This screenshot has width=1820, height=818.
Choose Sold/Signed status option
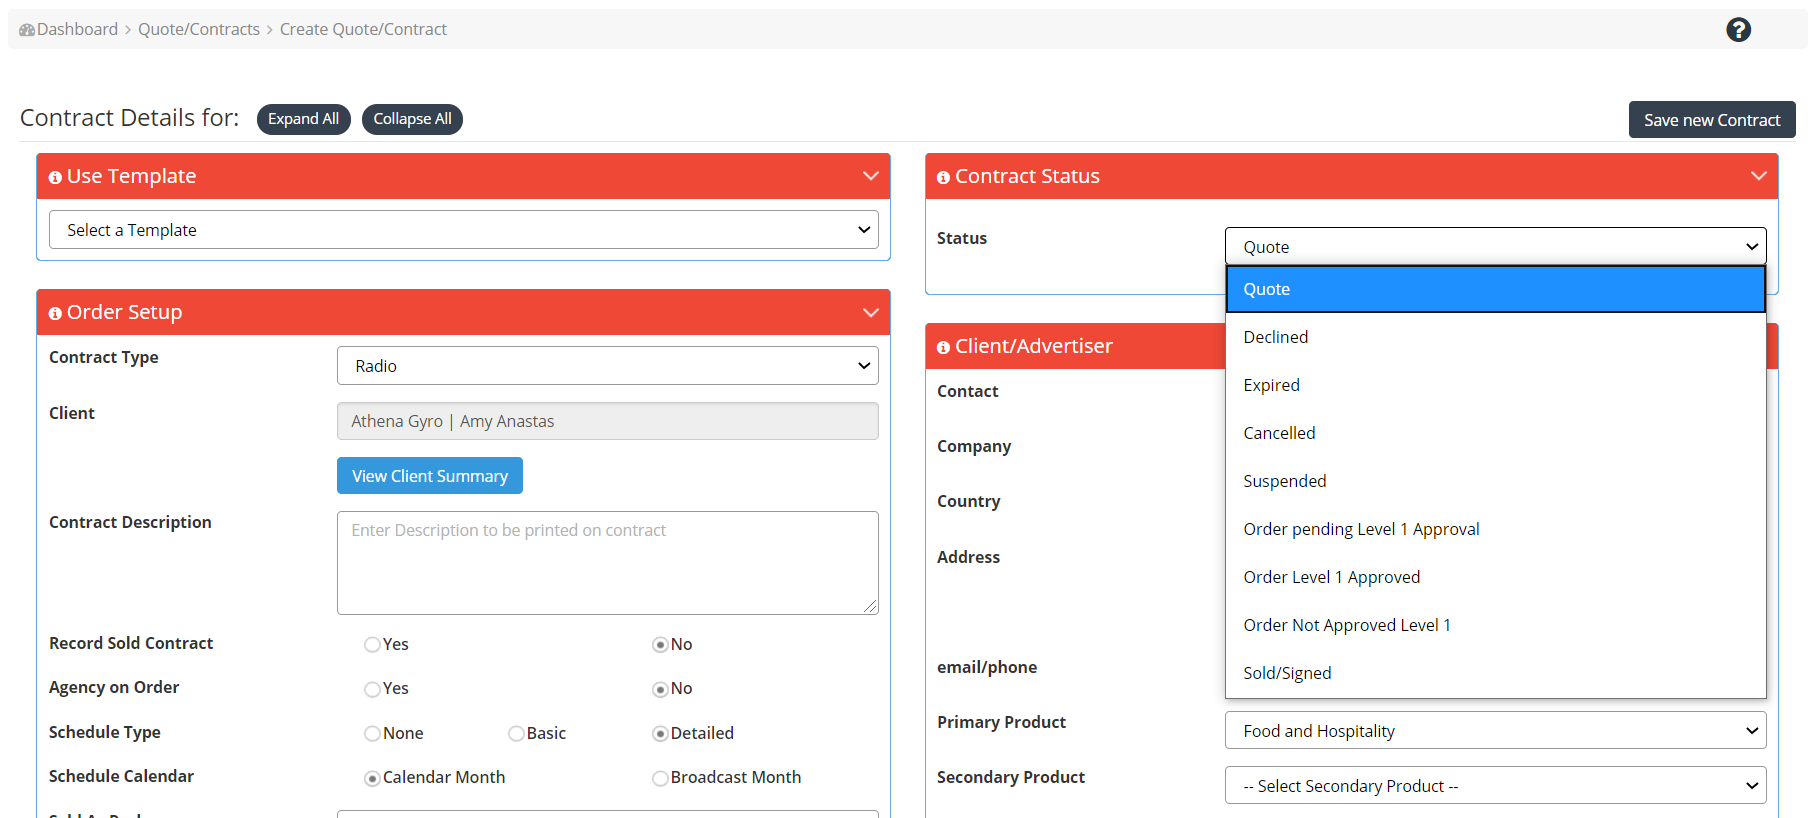tap(1495, 673)
